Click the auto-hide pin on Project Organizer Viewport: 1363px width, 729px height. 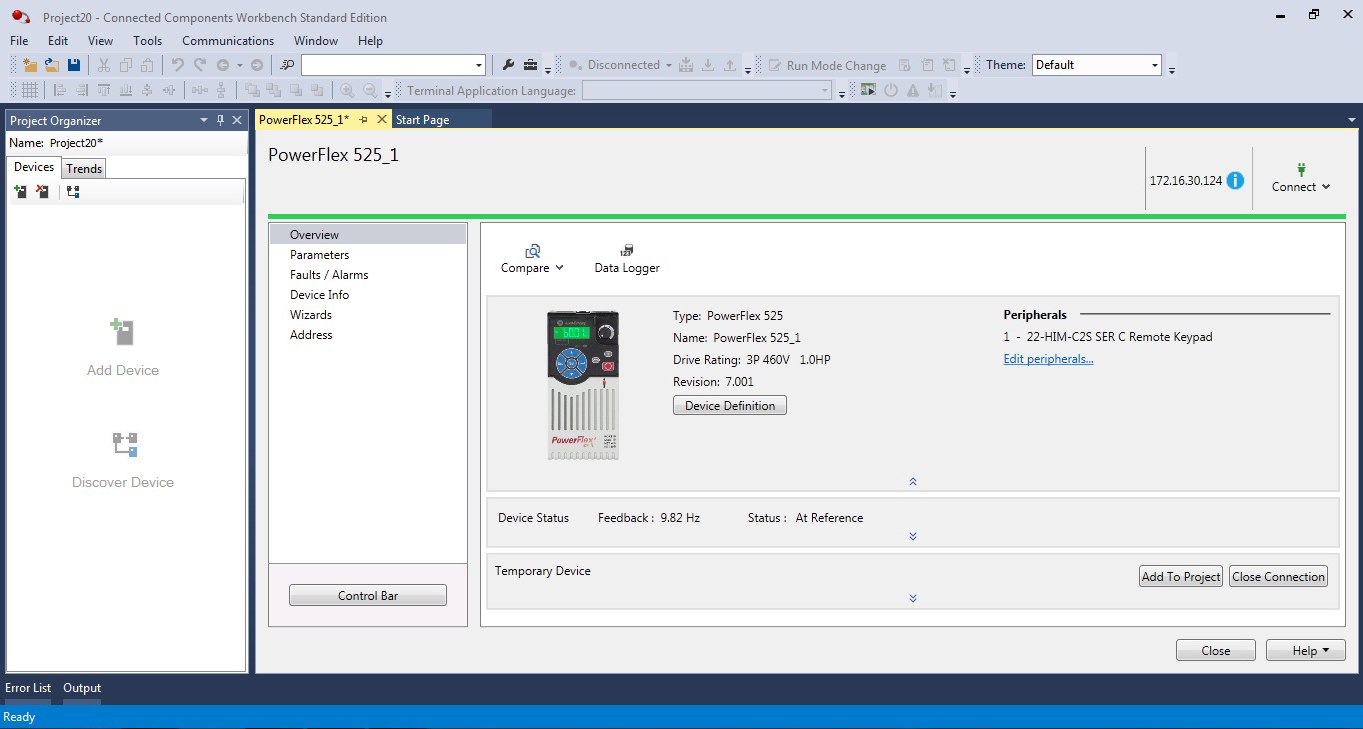[x=221, y=120]
